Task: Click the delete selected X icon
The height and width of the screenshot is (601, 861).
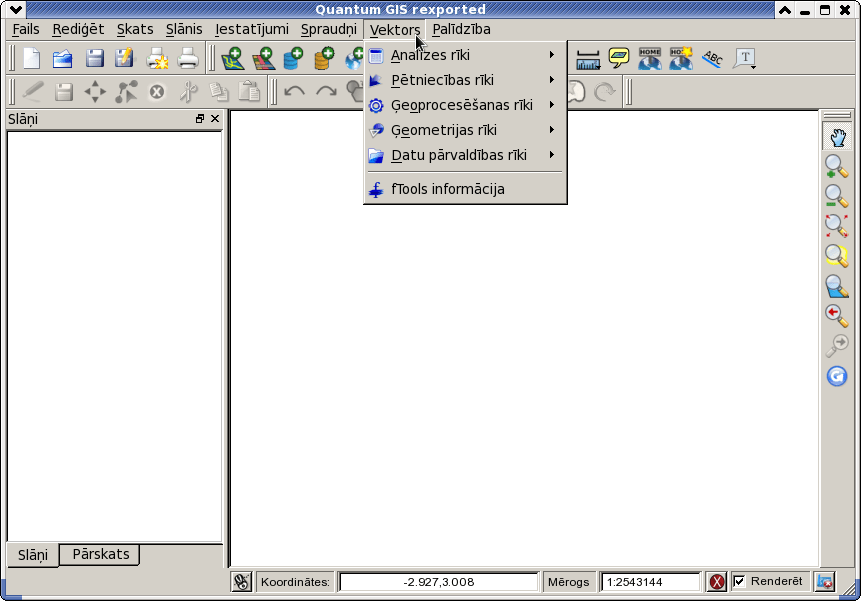Action: tap(157, 92)
